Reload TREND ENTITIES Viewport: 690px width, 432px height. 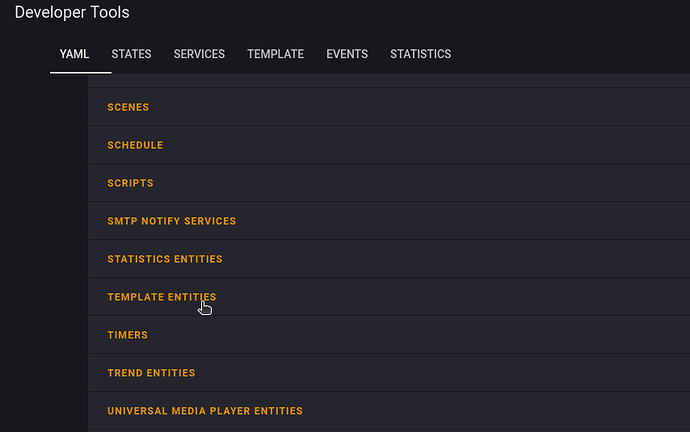click(151, 373)
